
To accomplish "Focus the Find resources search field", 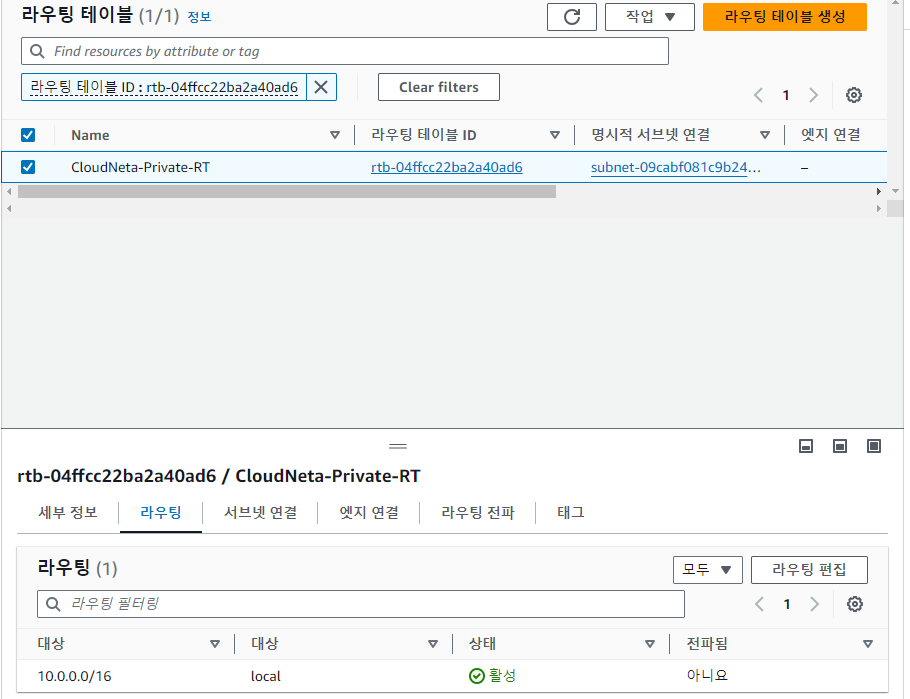I will pyautogui.click(x=345, y=51).
